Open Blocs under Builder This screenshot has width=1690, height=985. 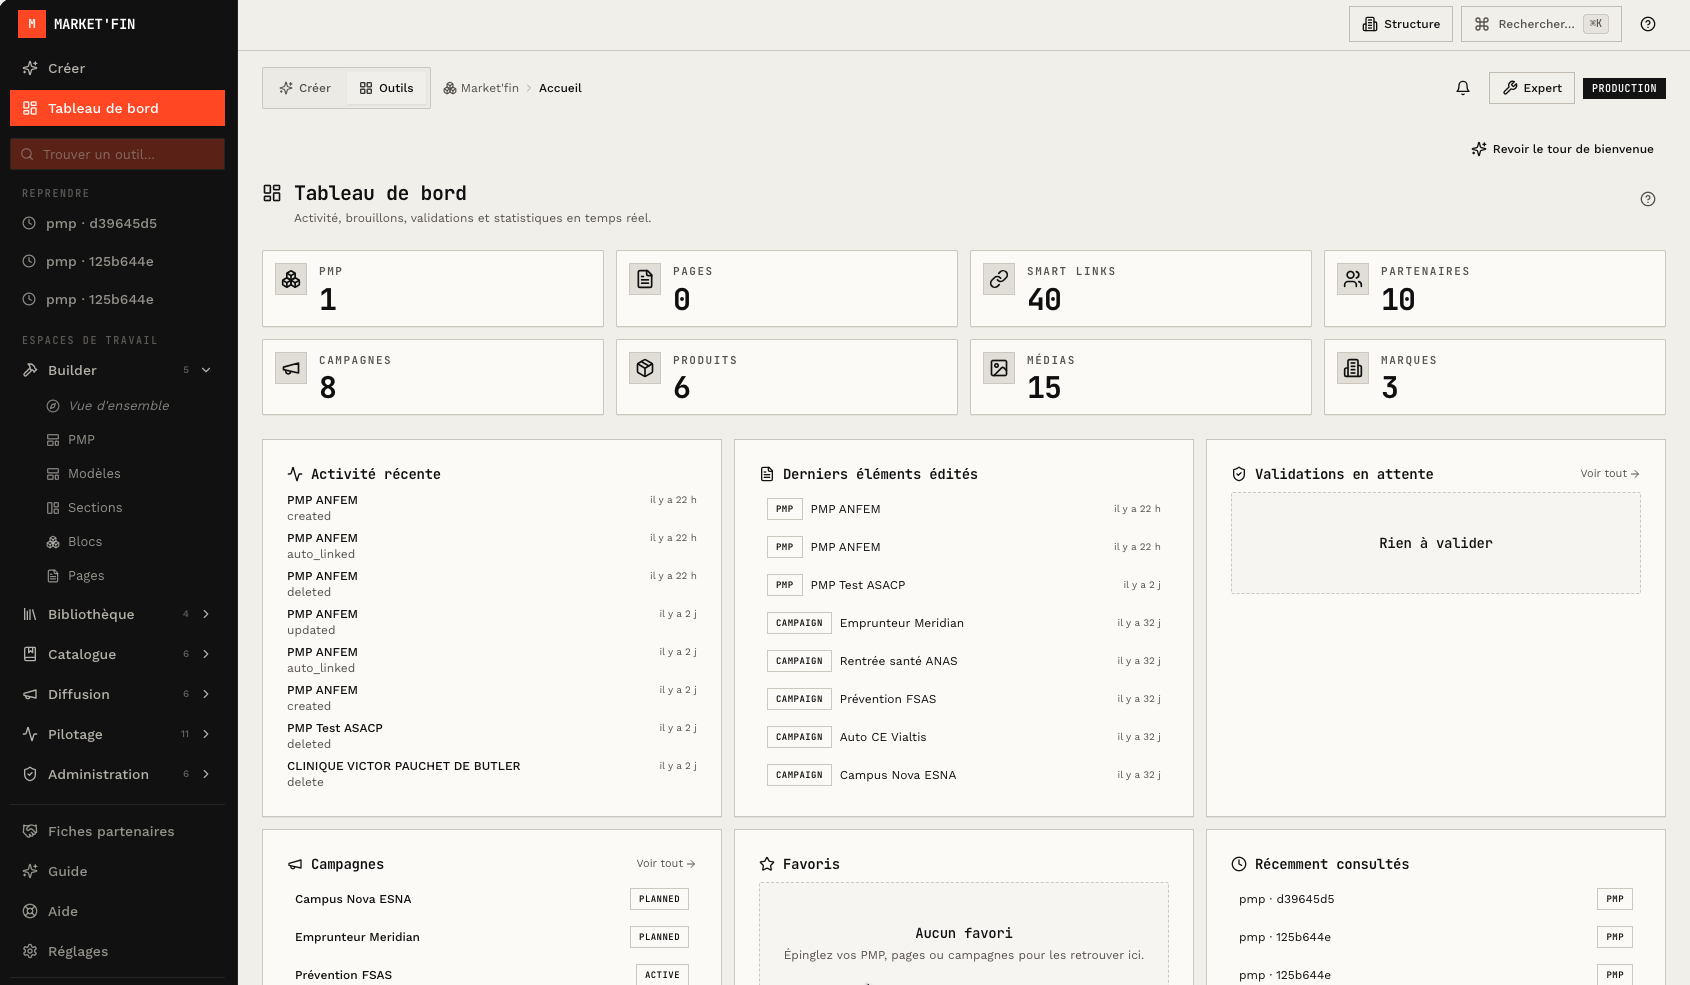point(130,542)
